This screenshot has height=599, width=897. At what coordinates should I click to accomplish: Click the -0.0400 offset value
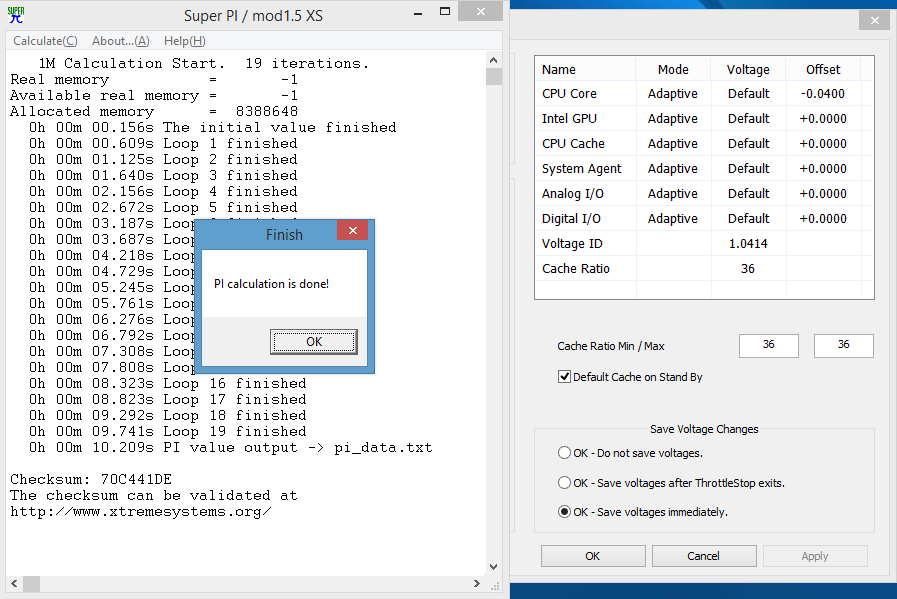(x=823, y=94)
